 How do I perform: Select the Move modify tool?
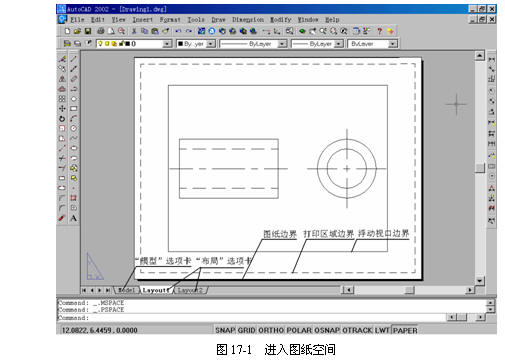pyautogui.click(x=62, y=109)
